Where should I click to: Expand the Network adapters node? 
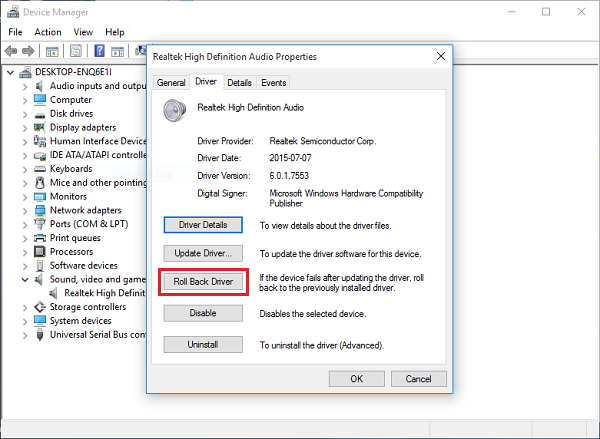25,211
